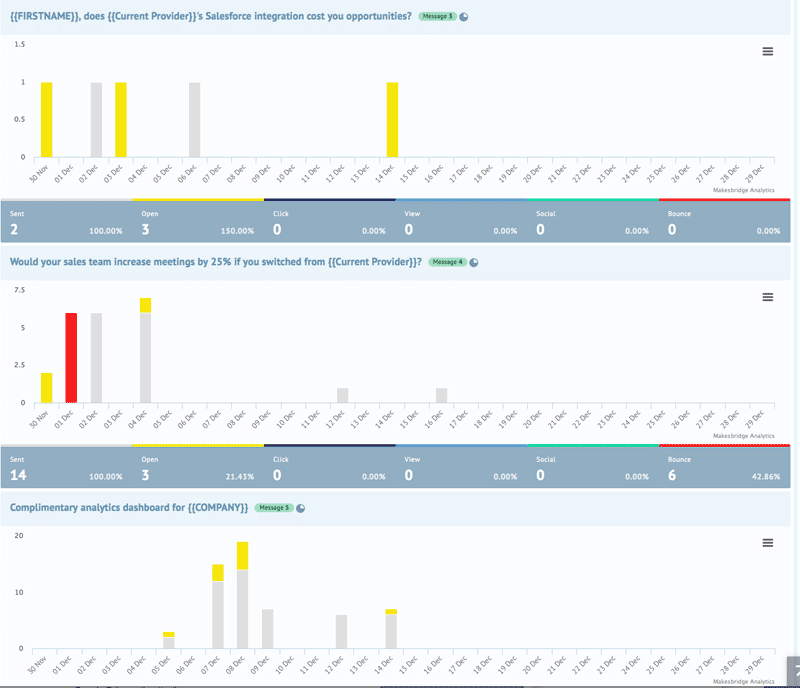The image size is (800, 688).
Task: Select the Message 5 badge label
Action: coord(272,507)
